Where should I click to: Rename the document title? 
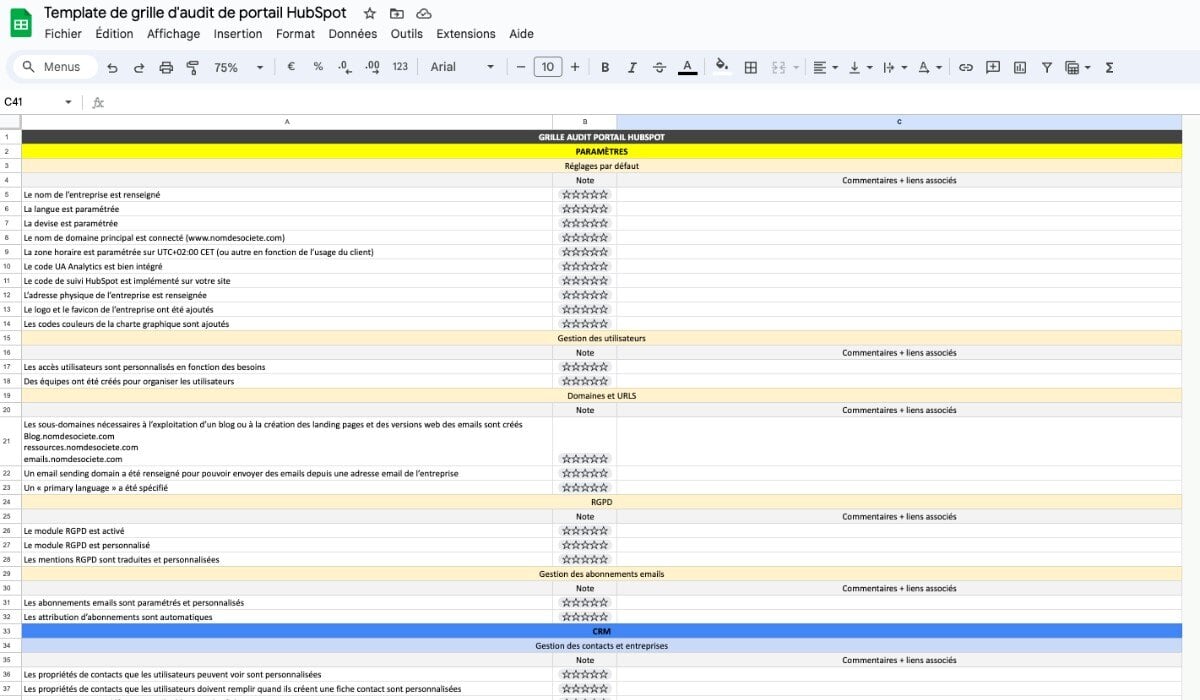[196, 13]
